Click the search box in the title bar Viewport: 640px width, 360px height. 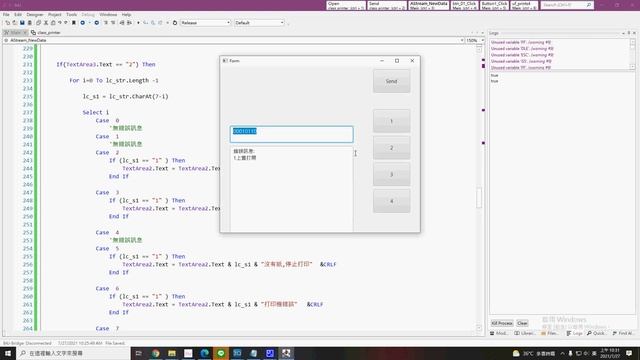pyautogui.click(x=567, y=5)
